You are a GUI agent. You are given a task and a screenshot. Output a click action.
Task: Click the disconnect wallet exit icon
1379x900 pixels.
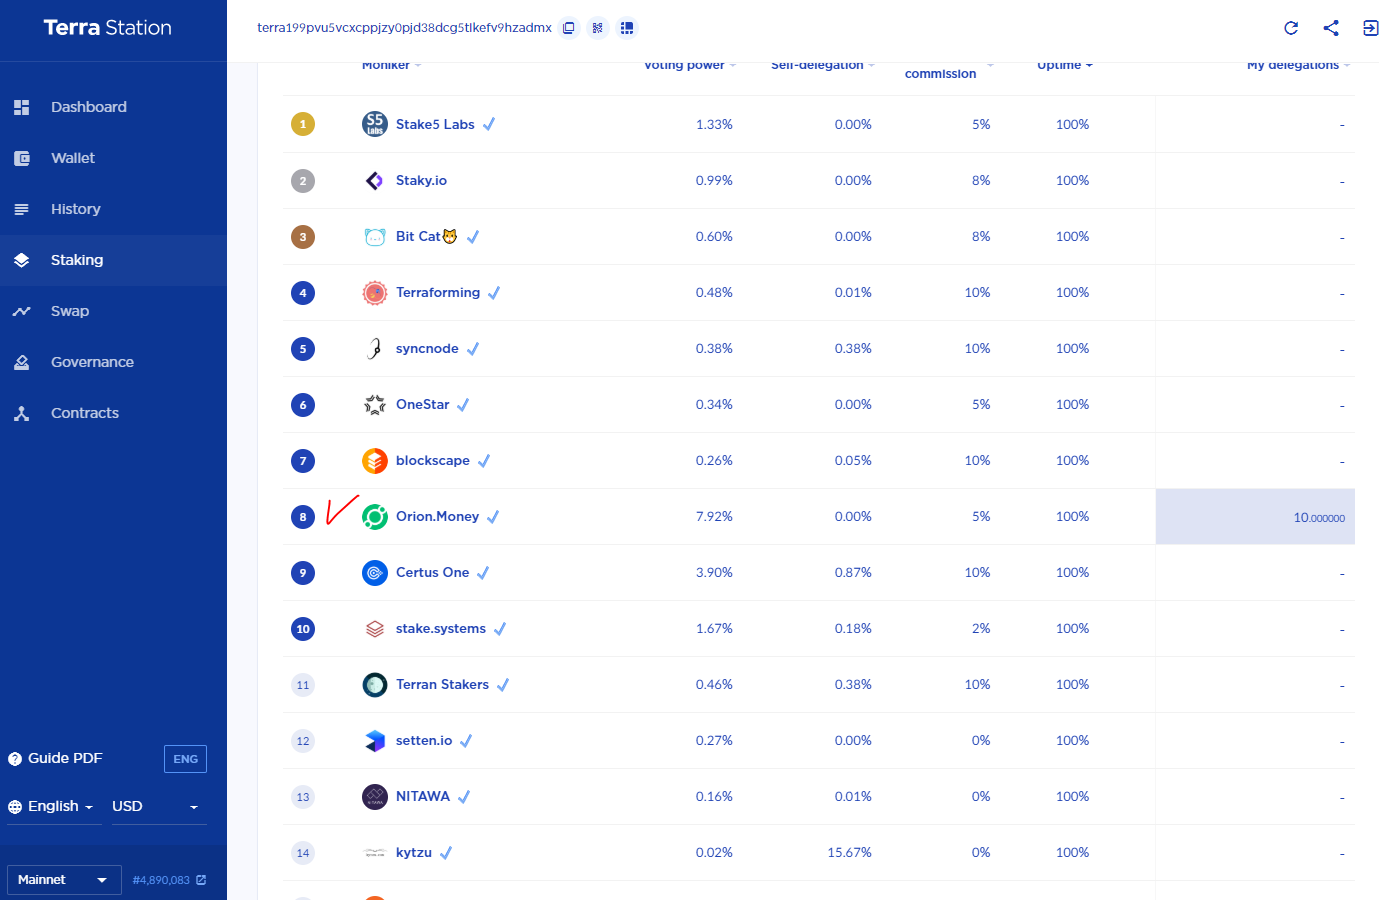pyautogui.click(x=1370, y=28)
